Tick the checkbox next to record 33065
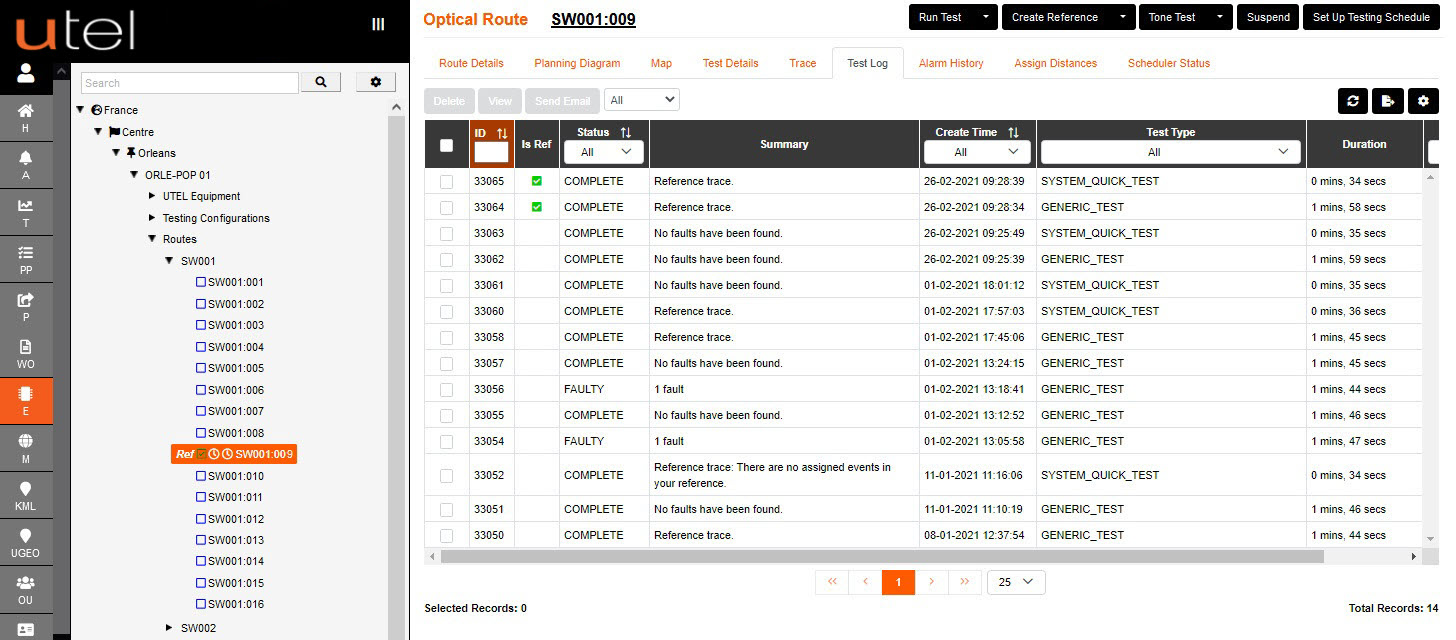Screen dimensions: 1456x640 click(x=446, y=181)
